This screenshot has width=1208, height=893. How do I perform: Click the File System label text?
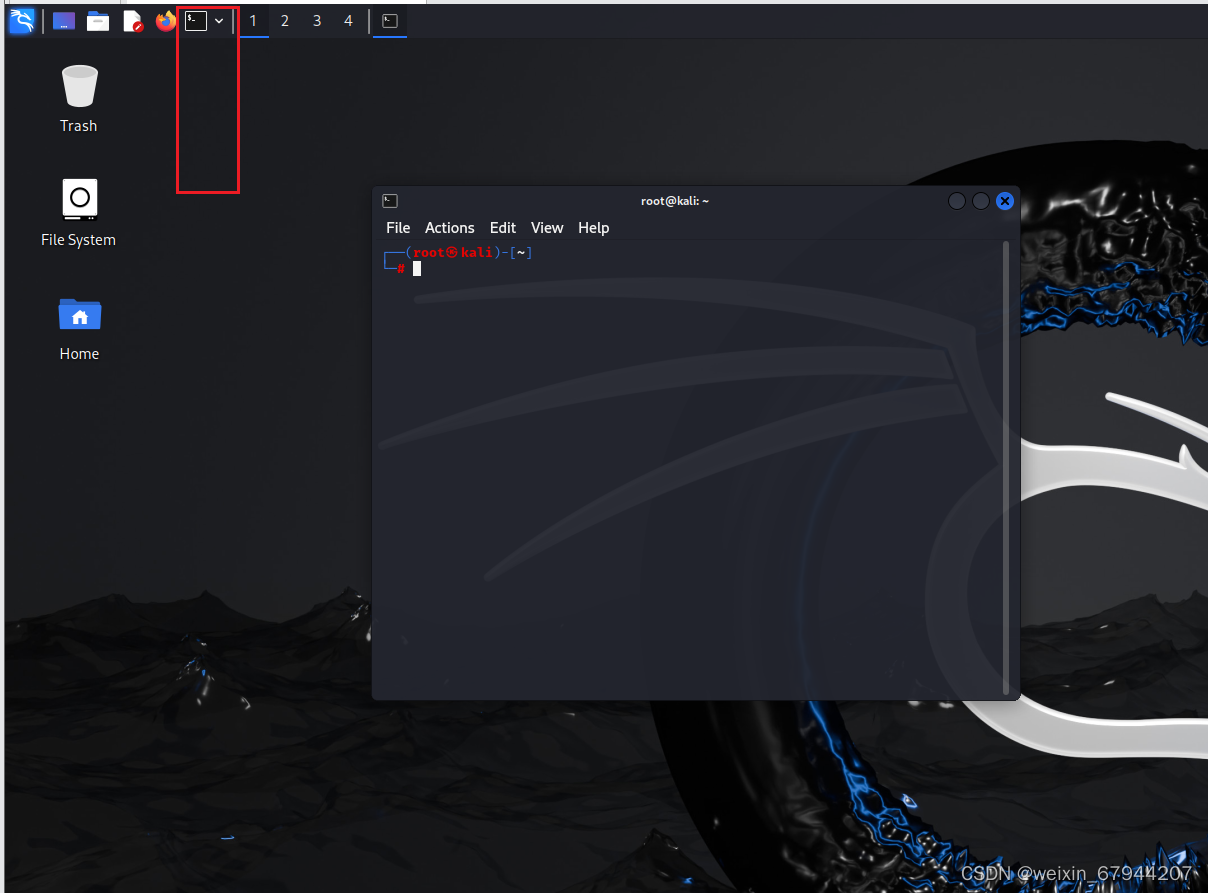79,240
